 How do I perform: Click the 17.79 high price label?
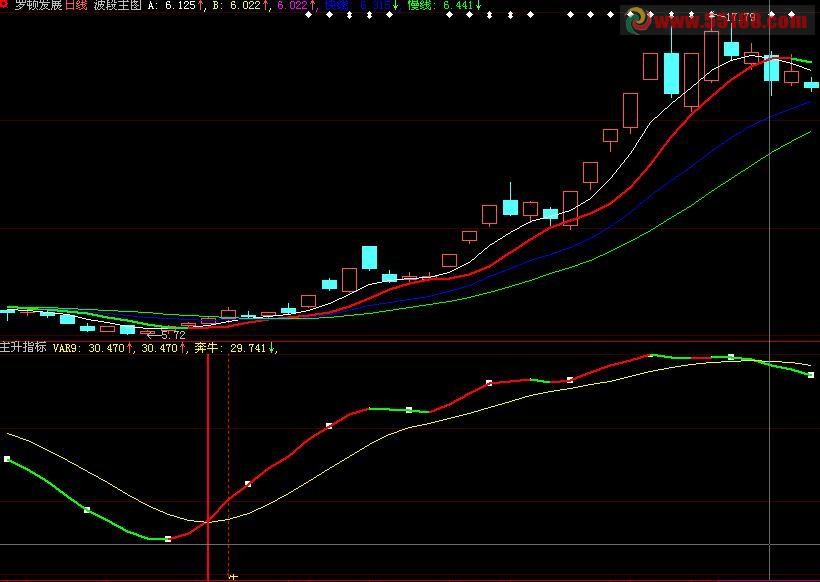tap(741, 17)
